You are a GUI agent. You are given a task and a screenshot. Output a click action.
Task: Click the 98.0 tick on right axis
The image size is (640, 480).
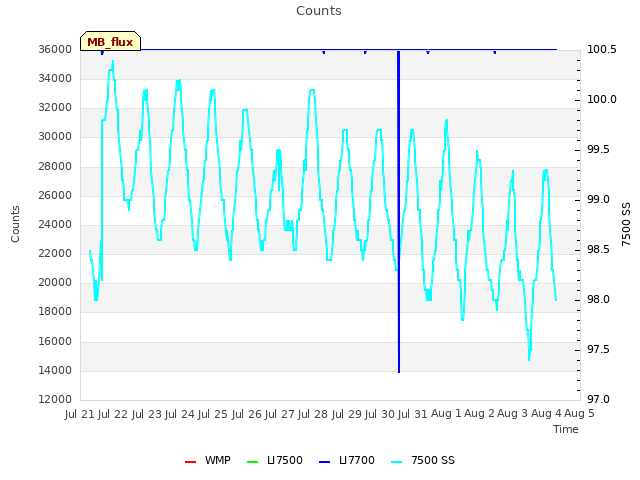click(598, 300)
